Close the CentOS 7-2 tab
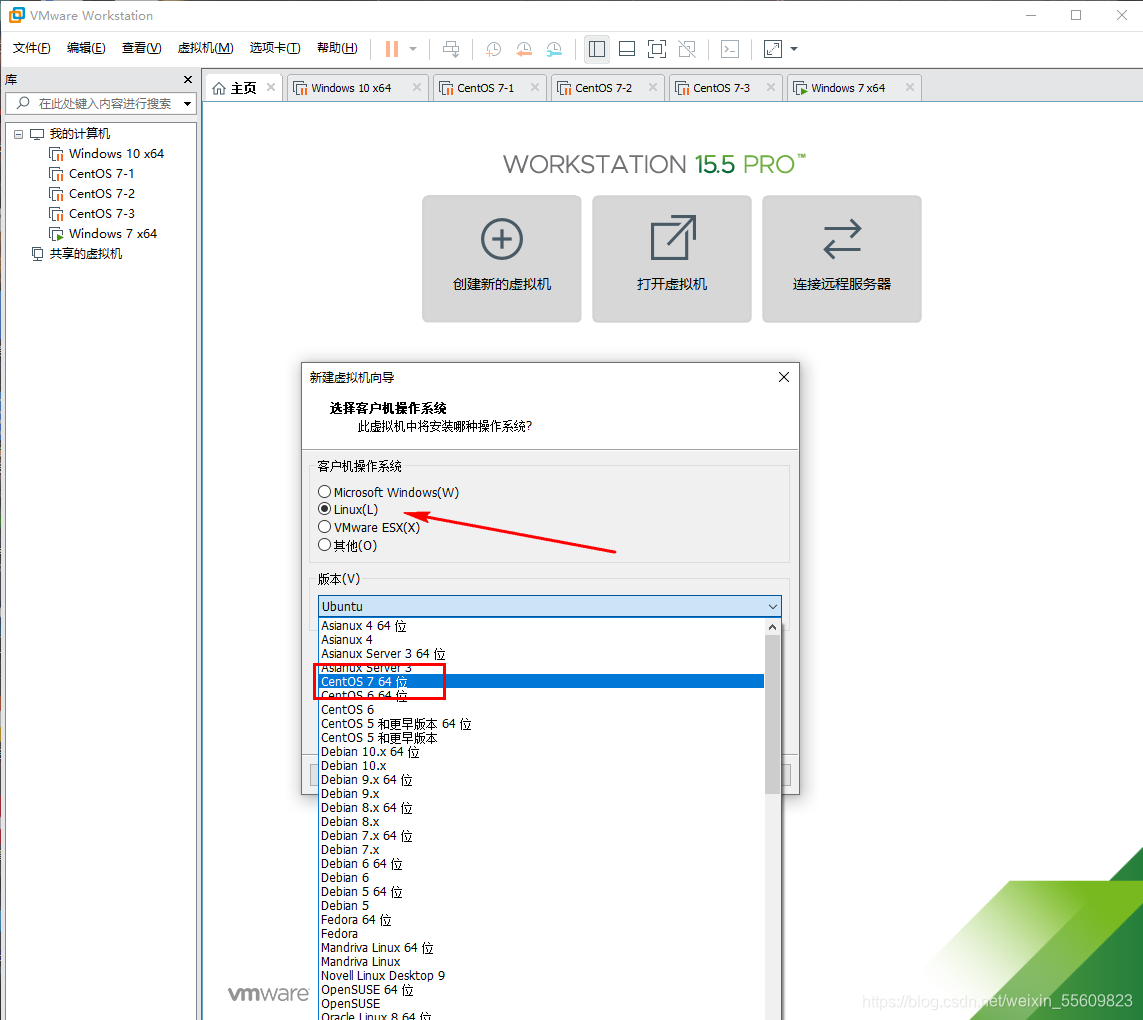This screenshot has width=1143, height=1020. [653, 87]
